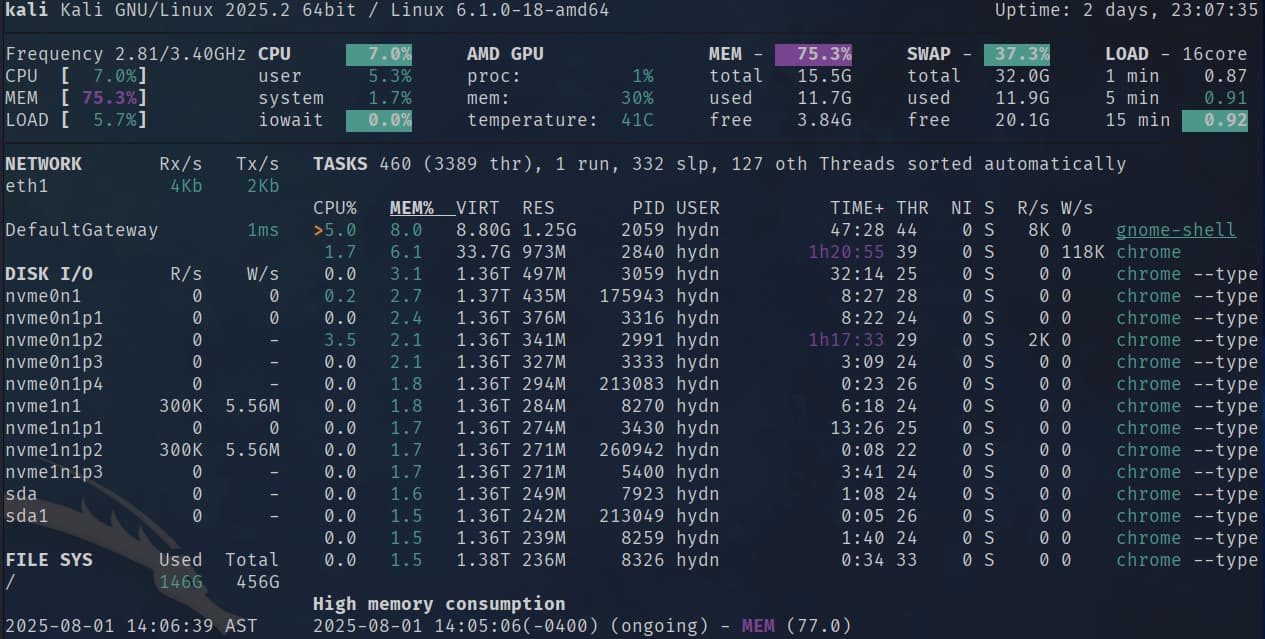
Task: Click the SWAP 37.3% usage indicator
Action: (1016, 54)
